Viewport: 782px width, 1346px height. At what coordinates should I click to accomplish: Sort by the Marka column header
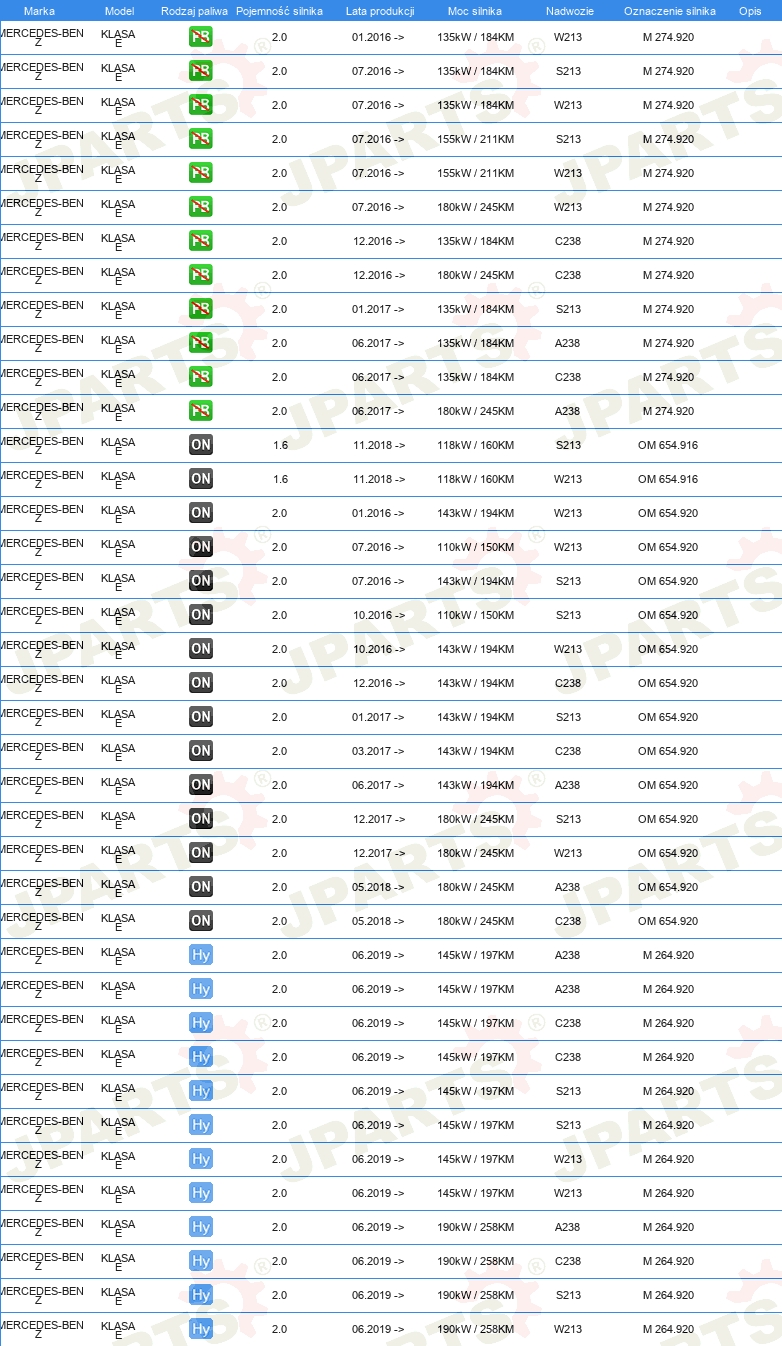pos(39,11)
